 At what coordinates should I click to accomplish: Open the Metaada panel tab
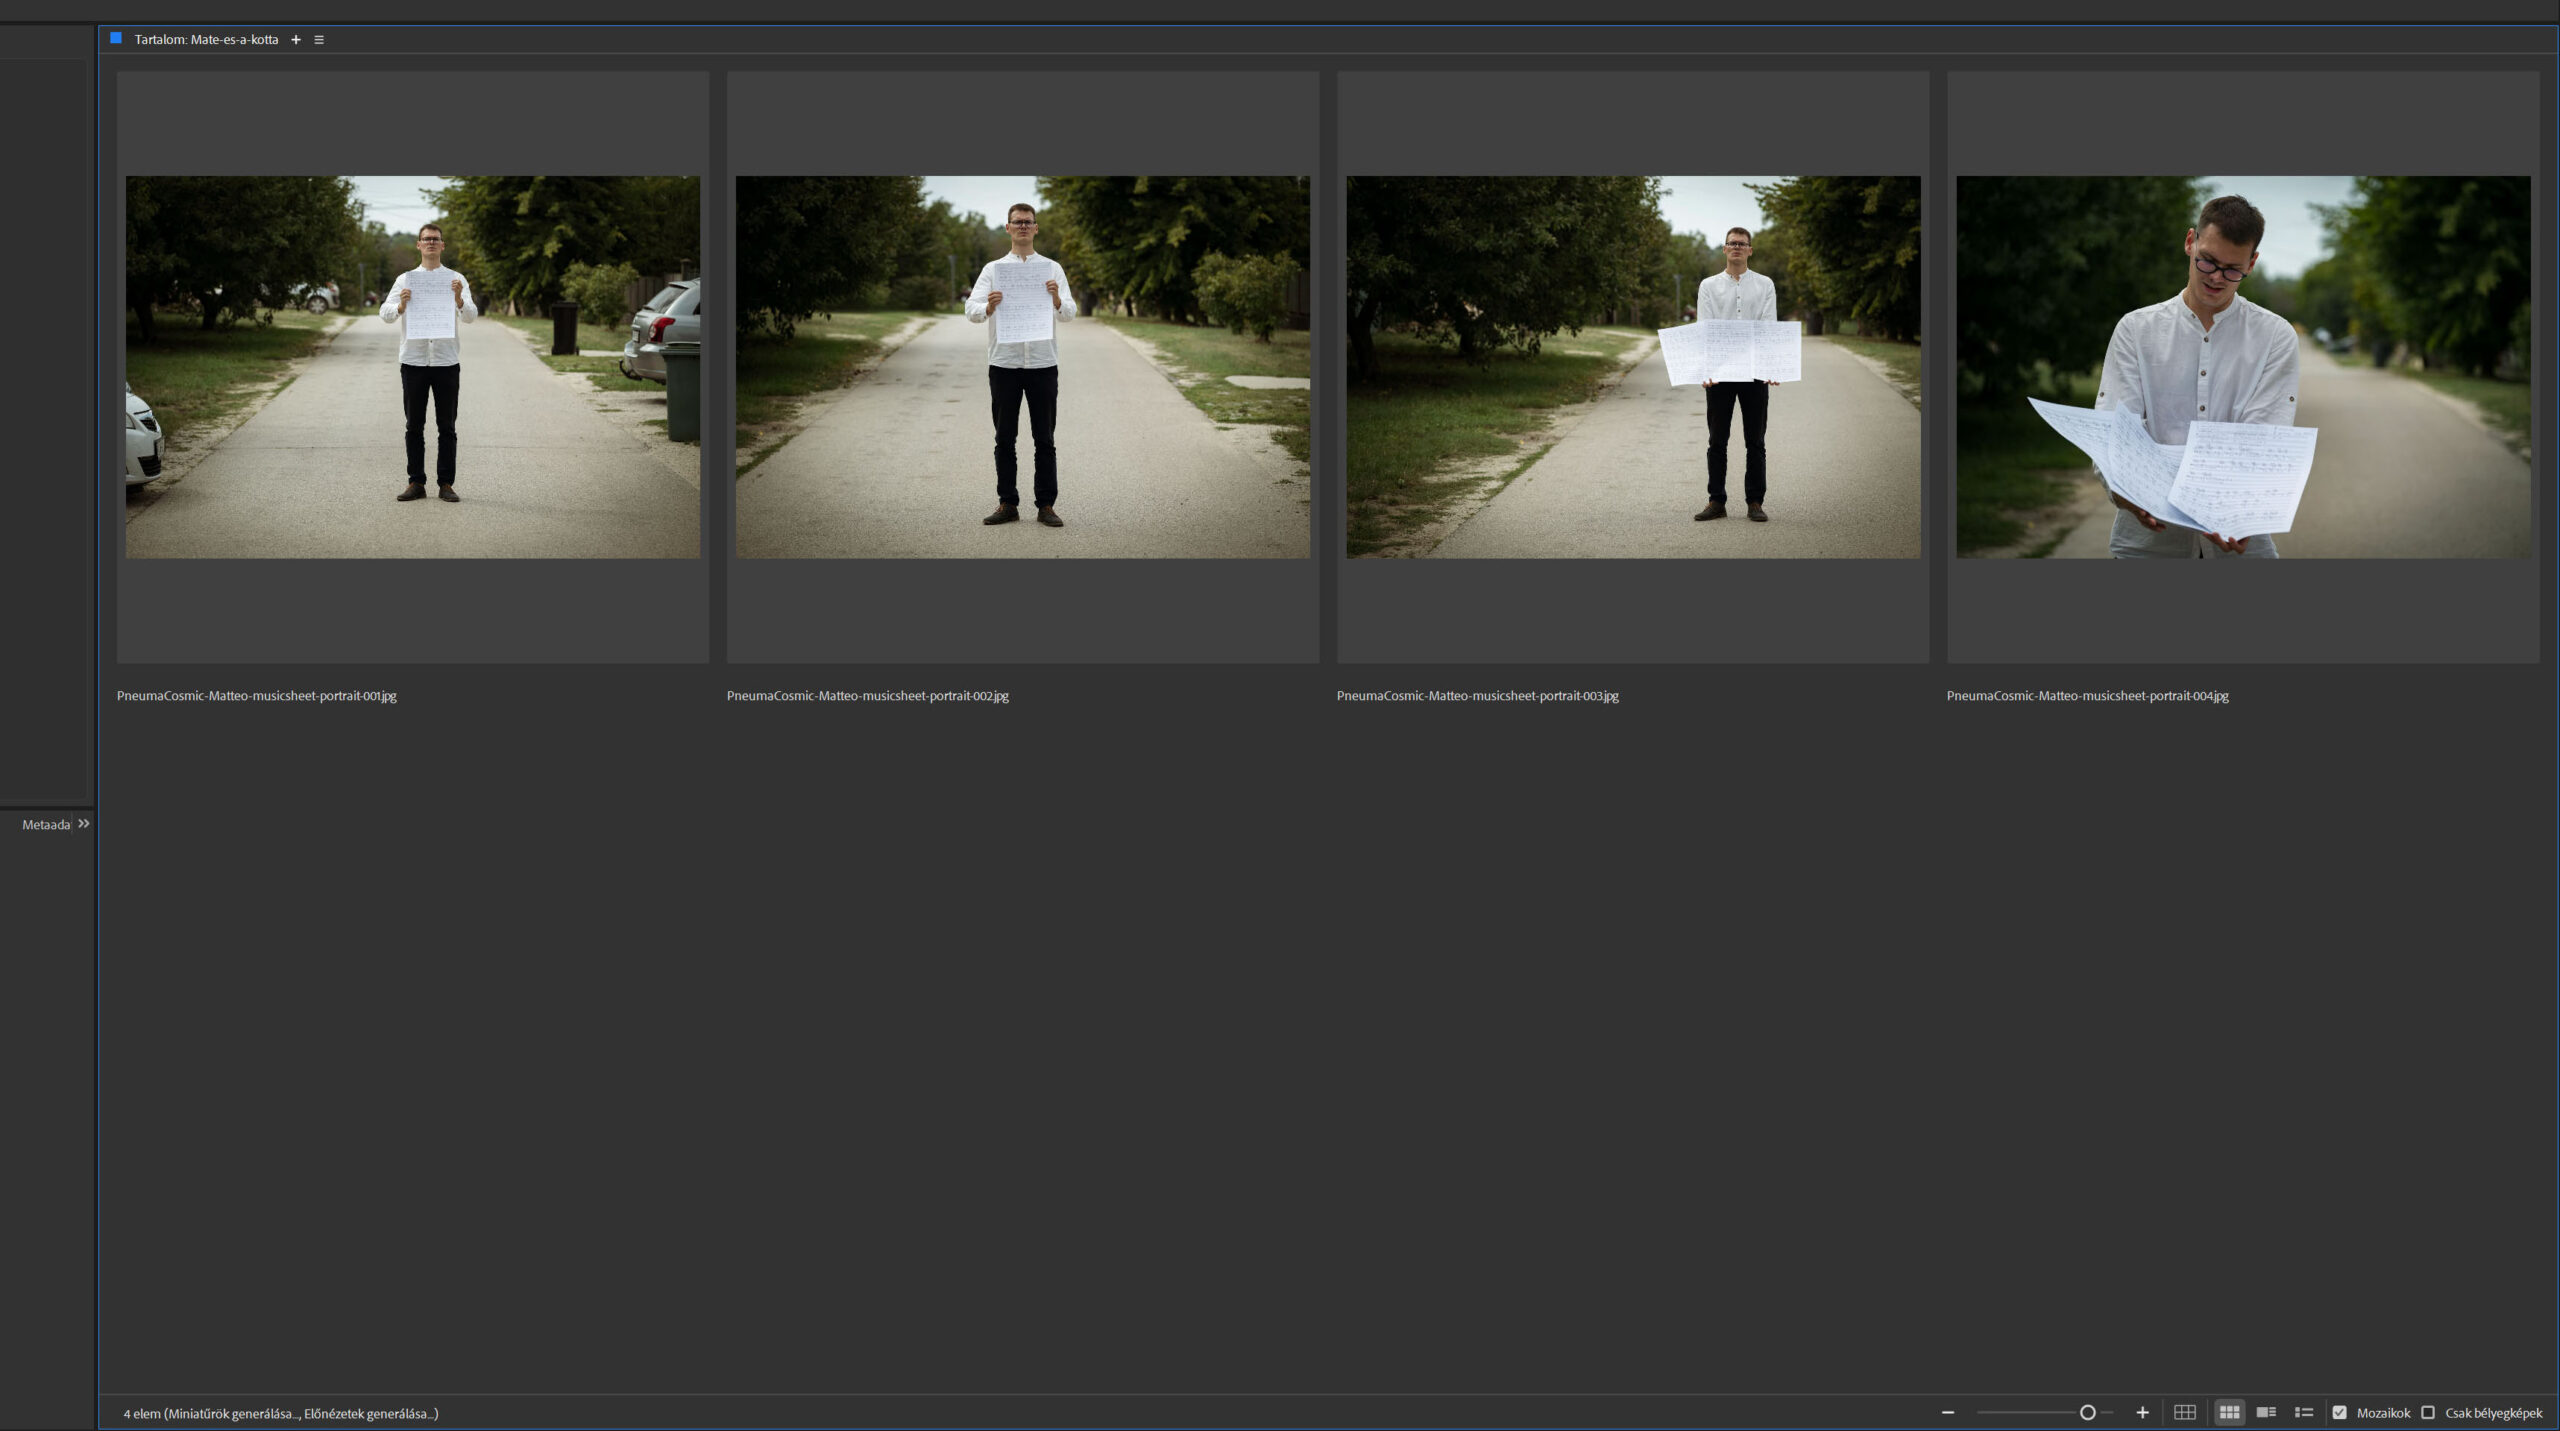[x=45, y=824]
